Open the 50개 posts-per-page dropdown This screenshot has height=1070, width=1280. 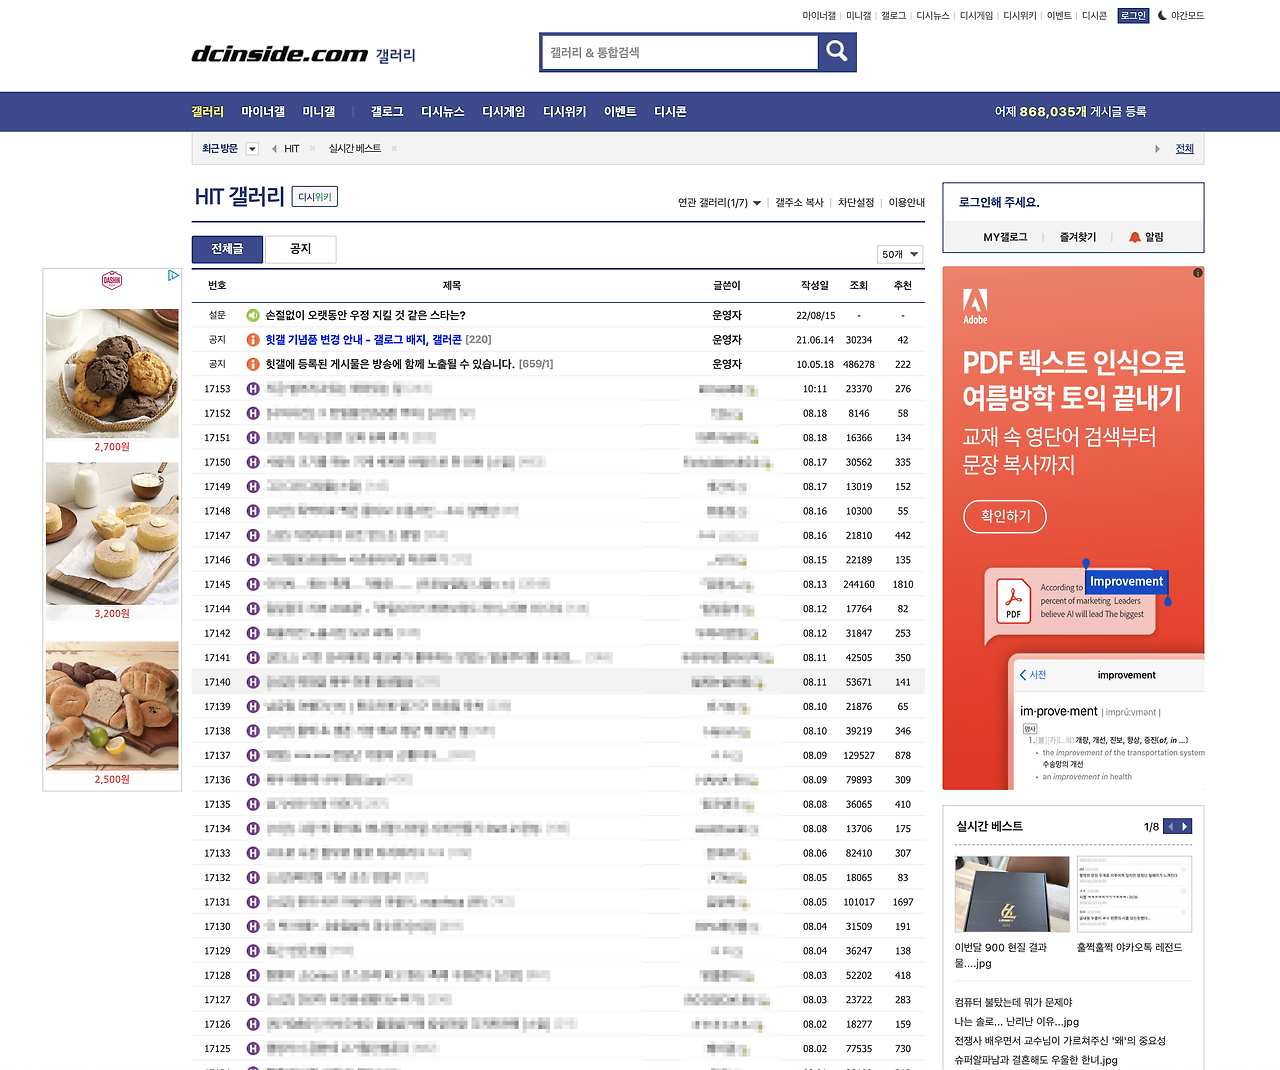click(898, 254)
